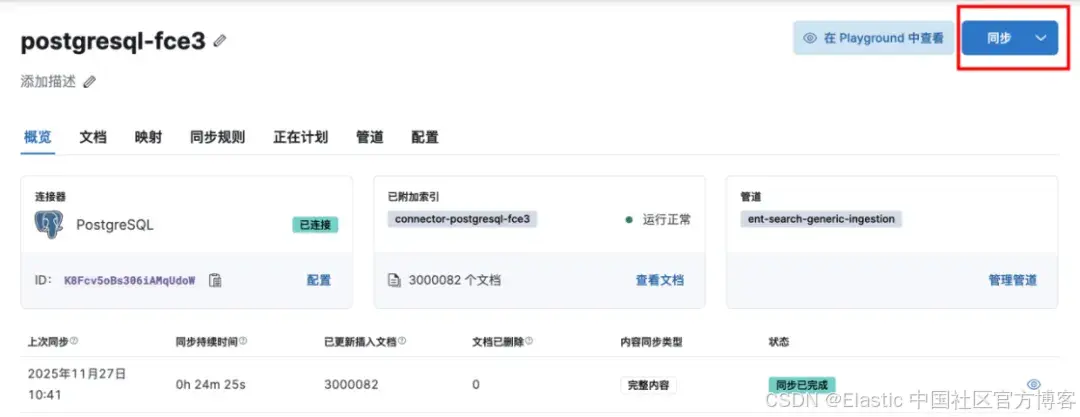
Task: Open the 同步 dropdown chevron
Action: point(1041,39)
